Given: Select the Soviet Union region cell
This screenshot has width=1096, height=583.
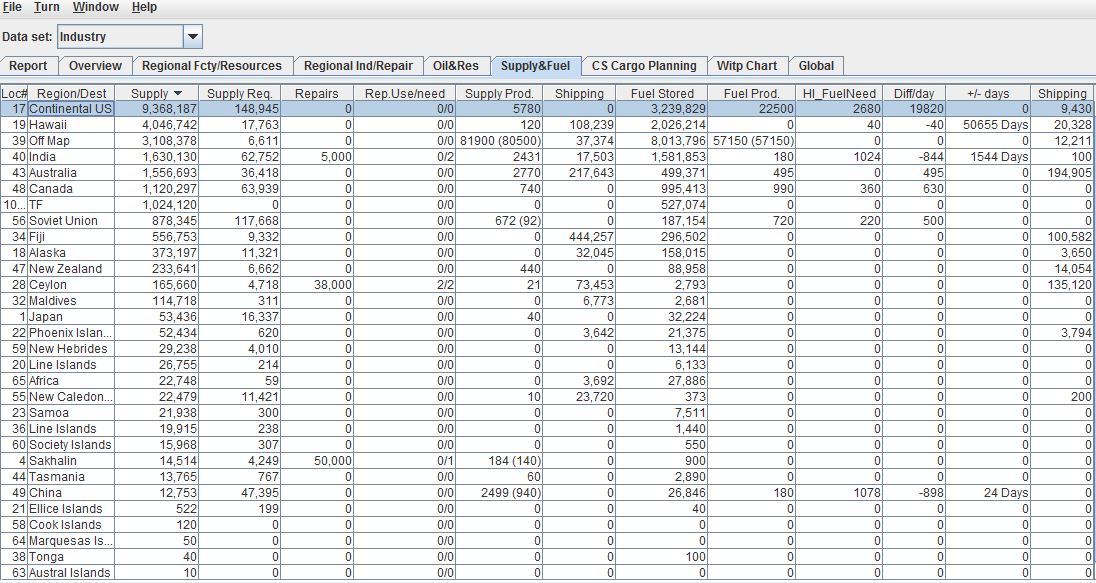Looking at the screenshot, I should pyautogui.click(x=71, y=220).
